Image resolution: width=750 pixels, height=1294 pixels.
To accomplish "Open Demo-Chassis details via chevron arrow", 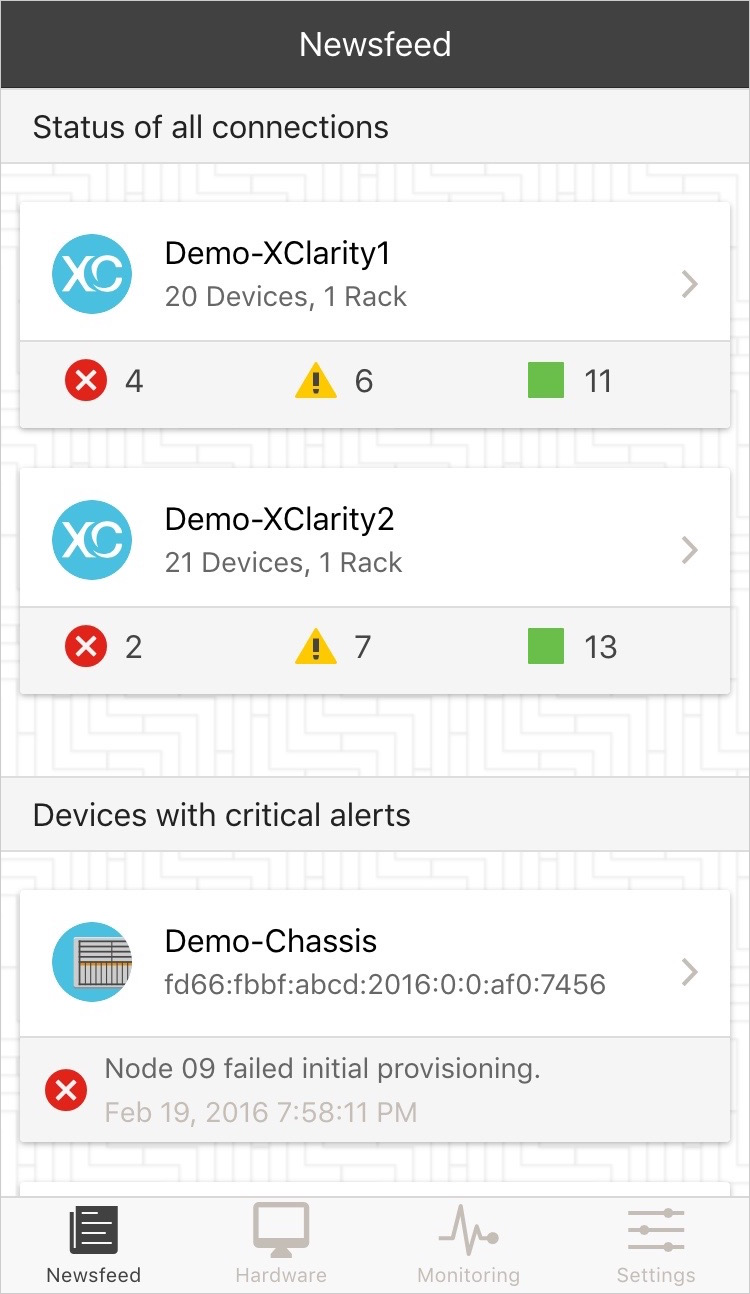I will (x=689, y=972).
